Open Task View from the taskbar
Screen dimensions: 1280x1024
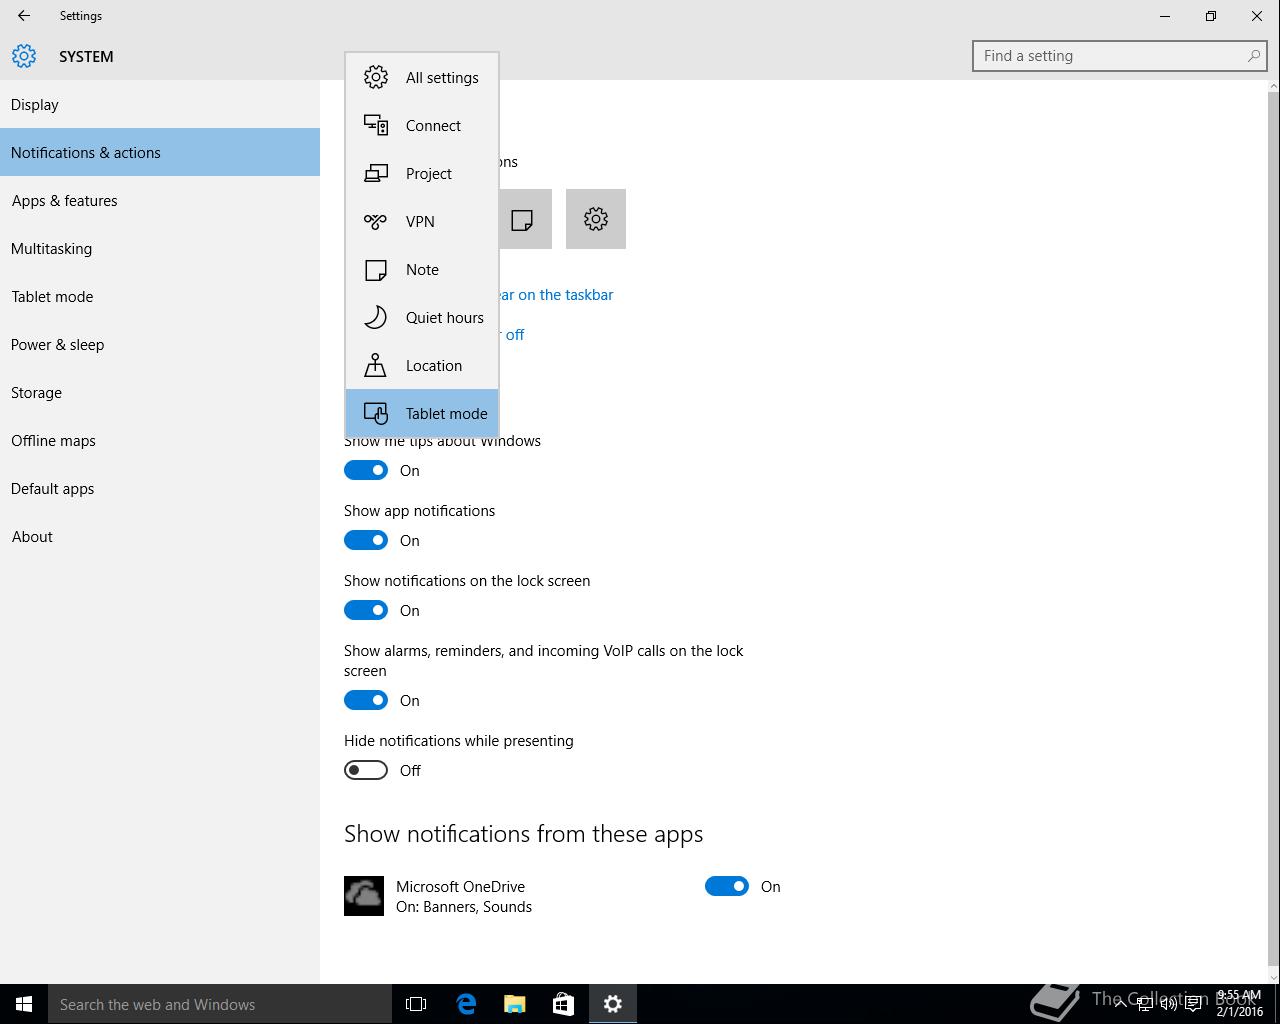tap(416, 1004)
